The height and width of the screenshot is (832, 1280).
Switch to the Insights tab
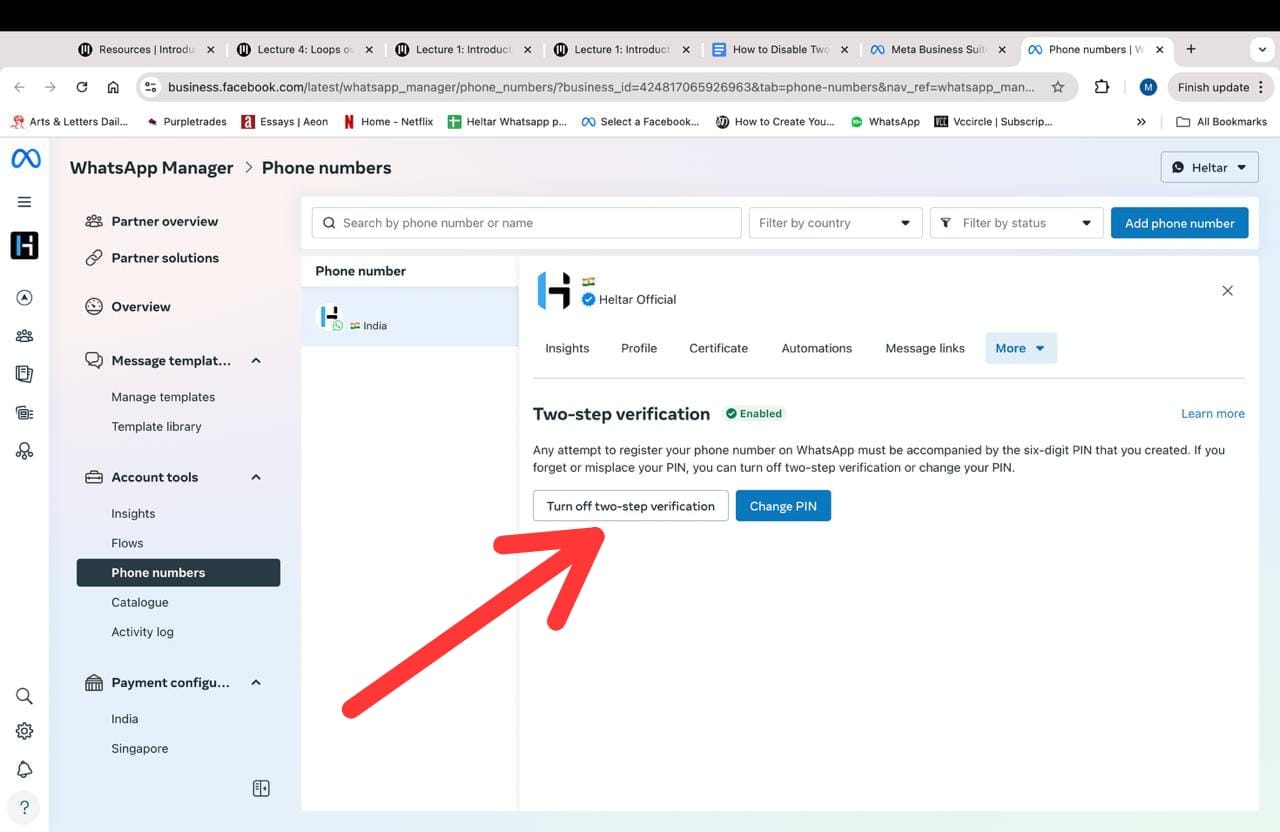click(x=567, y=348)
